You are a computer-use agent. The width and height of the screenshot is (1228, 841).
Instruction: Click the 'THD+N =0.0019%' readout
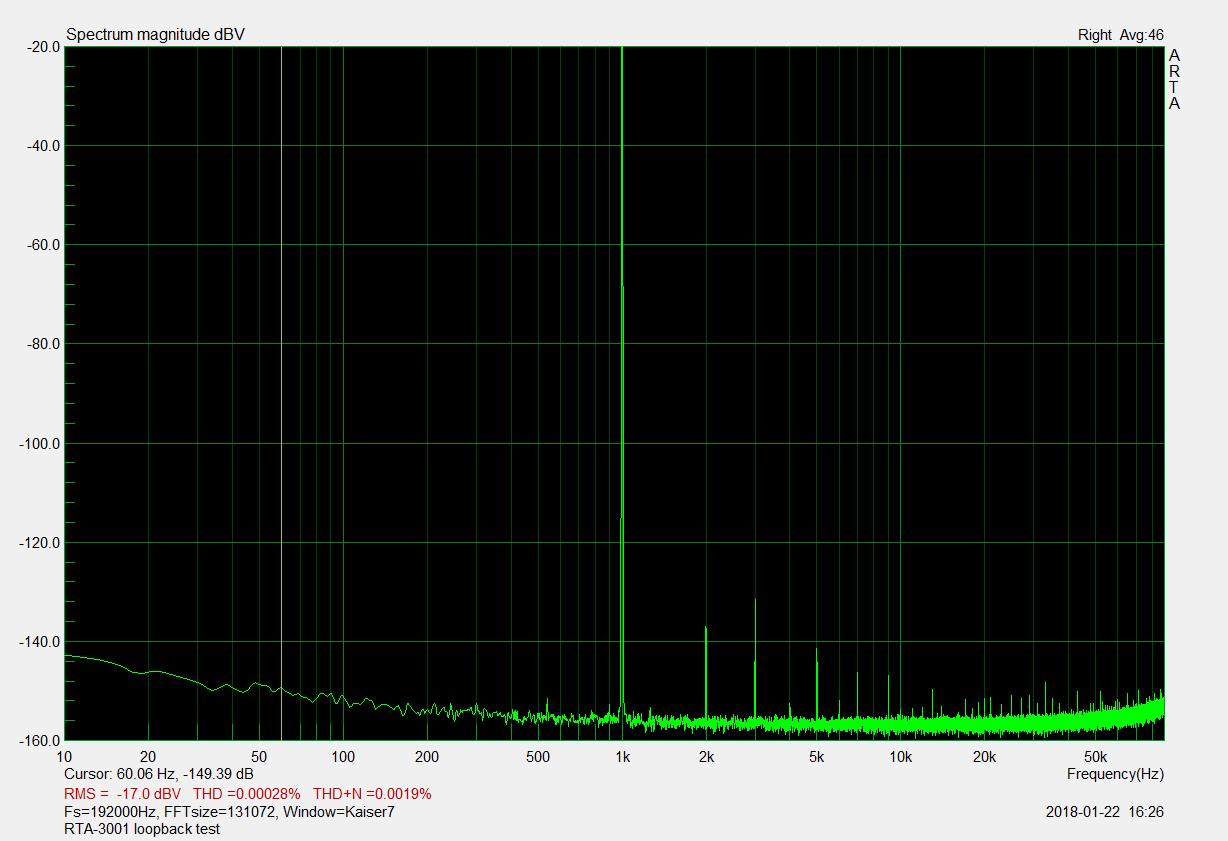[x=372, y=794]
